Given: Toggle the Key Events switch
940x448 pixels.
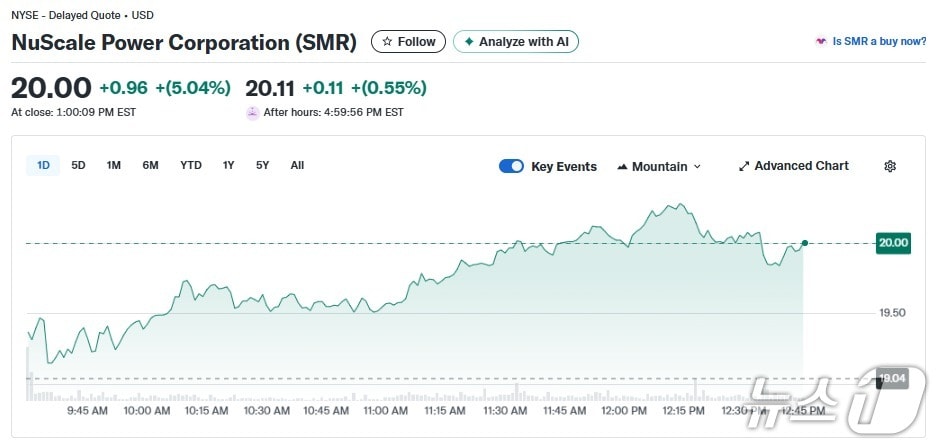Looking at the screenshot, I should tap(511, 167).
